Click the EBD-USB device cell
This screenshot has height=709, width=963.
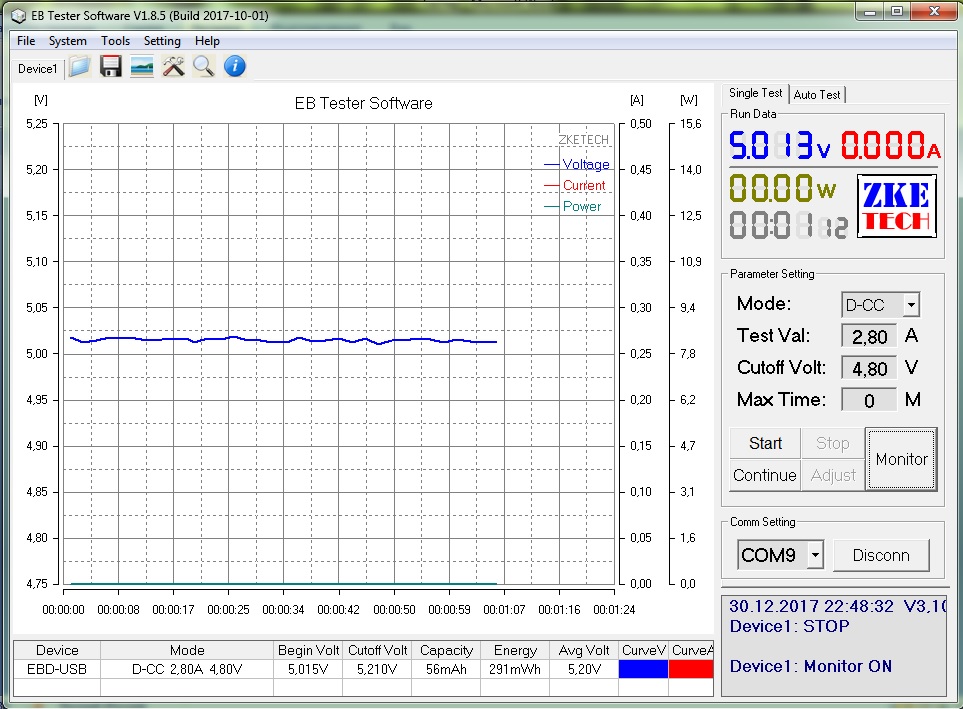pos(57,669)
